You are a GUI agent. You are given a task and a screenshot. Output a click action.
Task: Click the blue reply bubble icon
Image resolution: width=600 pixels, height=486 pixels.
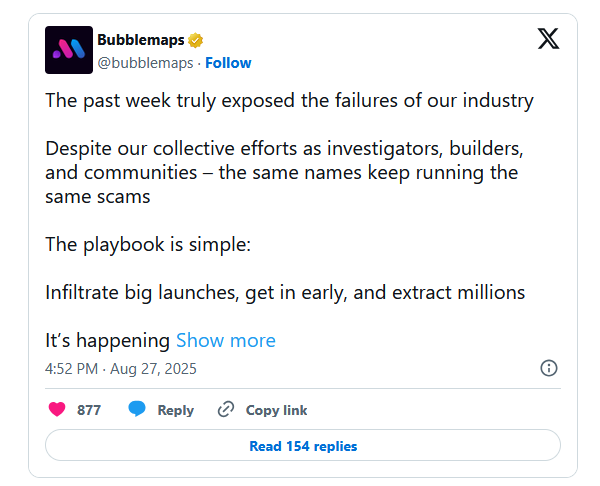137,409
